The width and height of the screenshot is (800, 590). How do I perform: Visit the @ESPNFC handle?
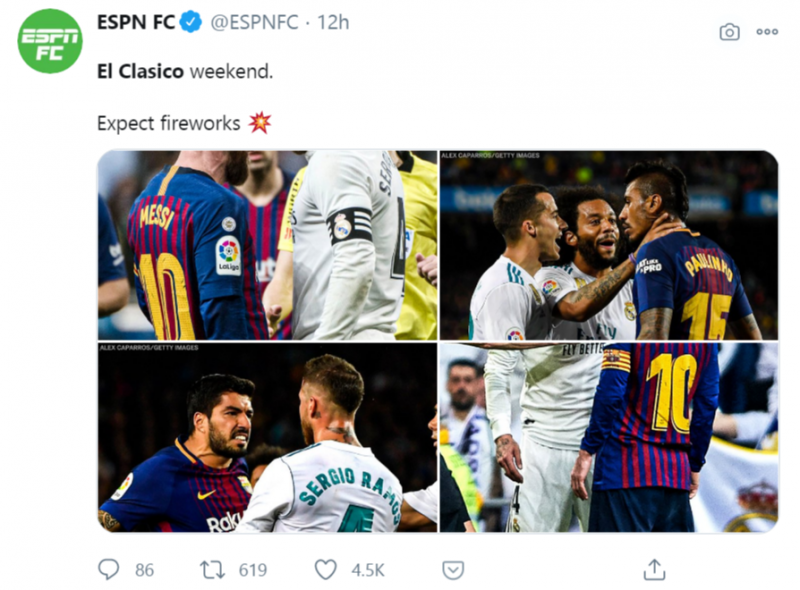(254, 23)
